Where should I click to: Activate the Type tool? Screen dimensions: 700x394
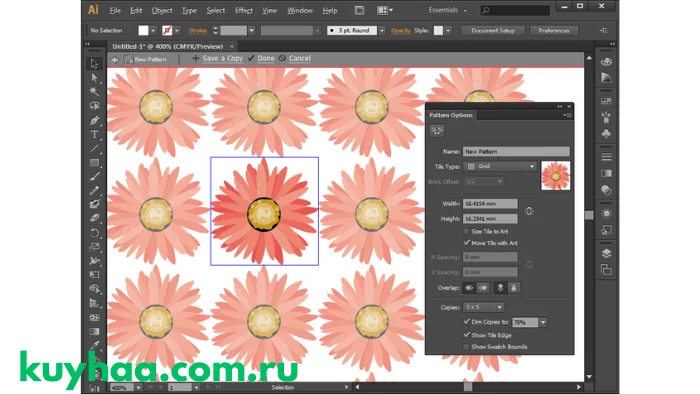tap(94, 134)
